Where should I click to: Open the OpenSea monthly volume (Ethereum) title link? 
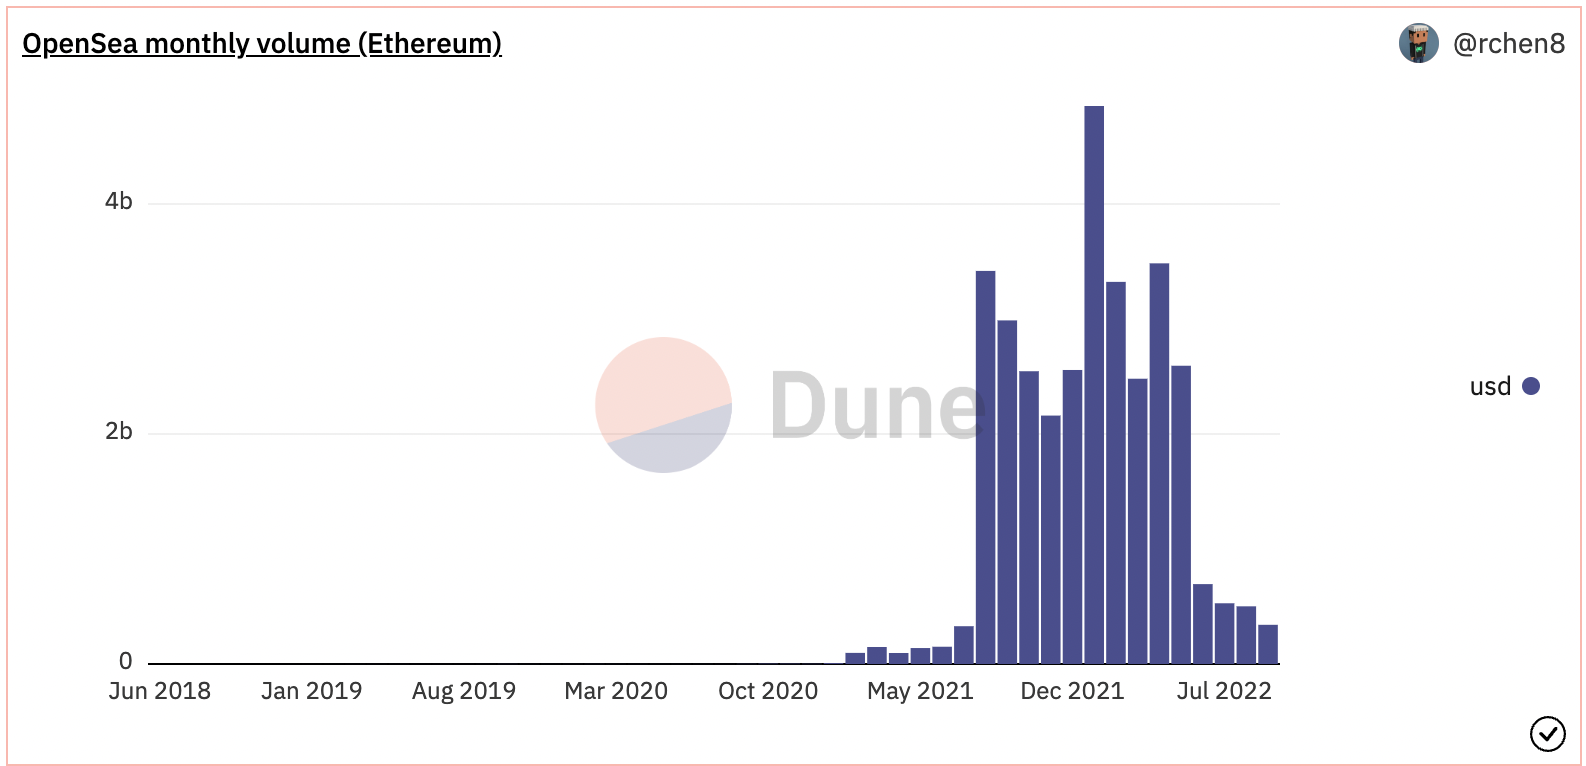click(261, 44)
